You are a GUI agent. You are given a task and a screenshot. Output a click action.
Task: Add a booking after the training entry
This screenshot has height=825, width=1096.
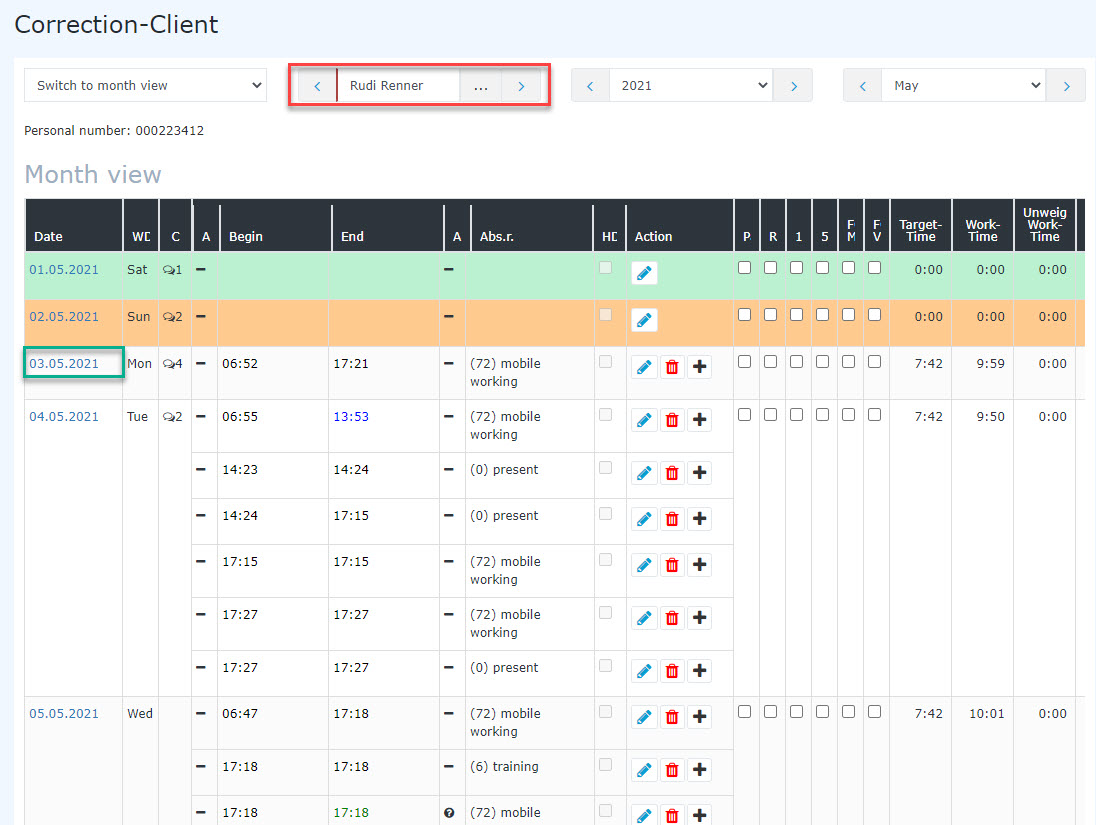pos(699,770)
